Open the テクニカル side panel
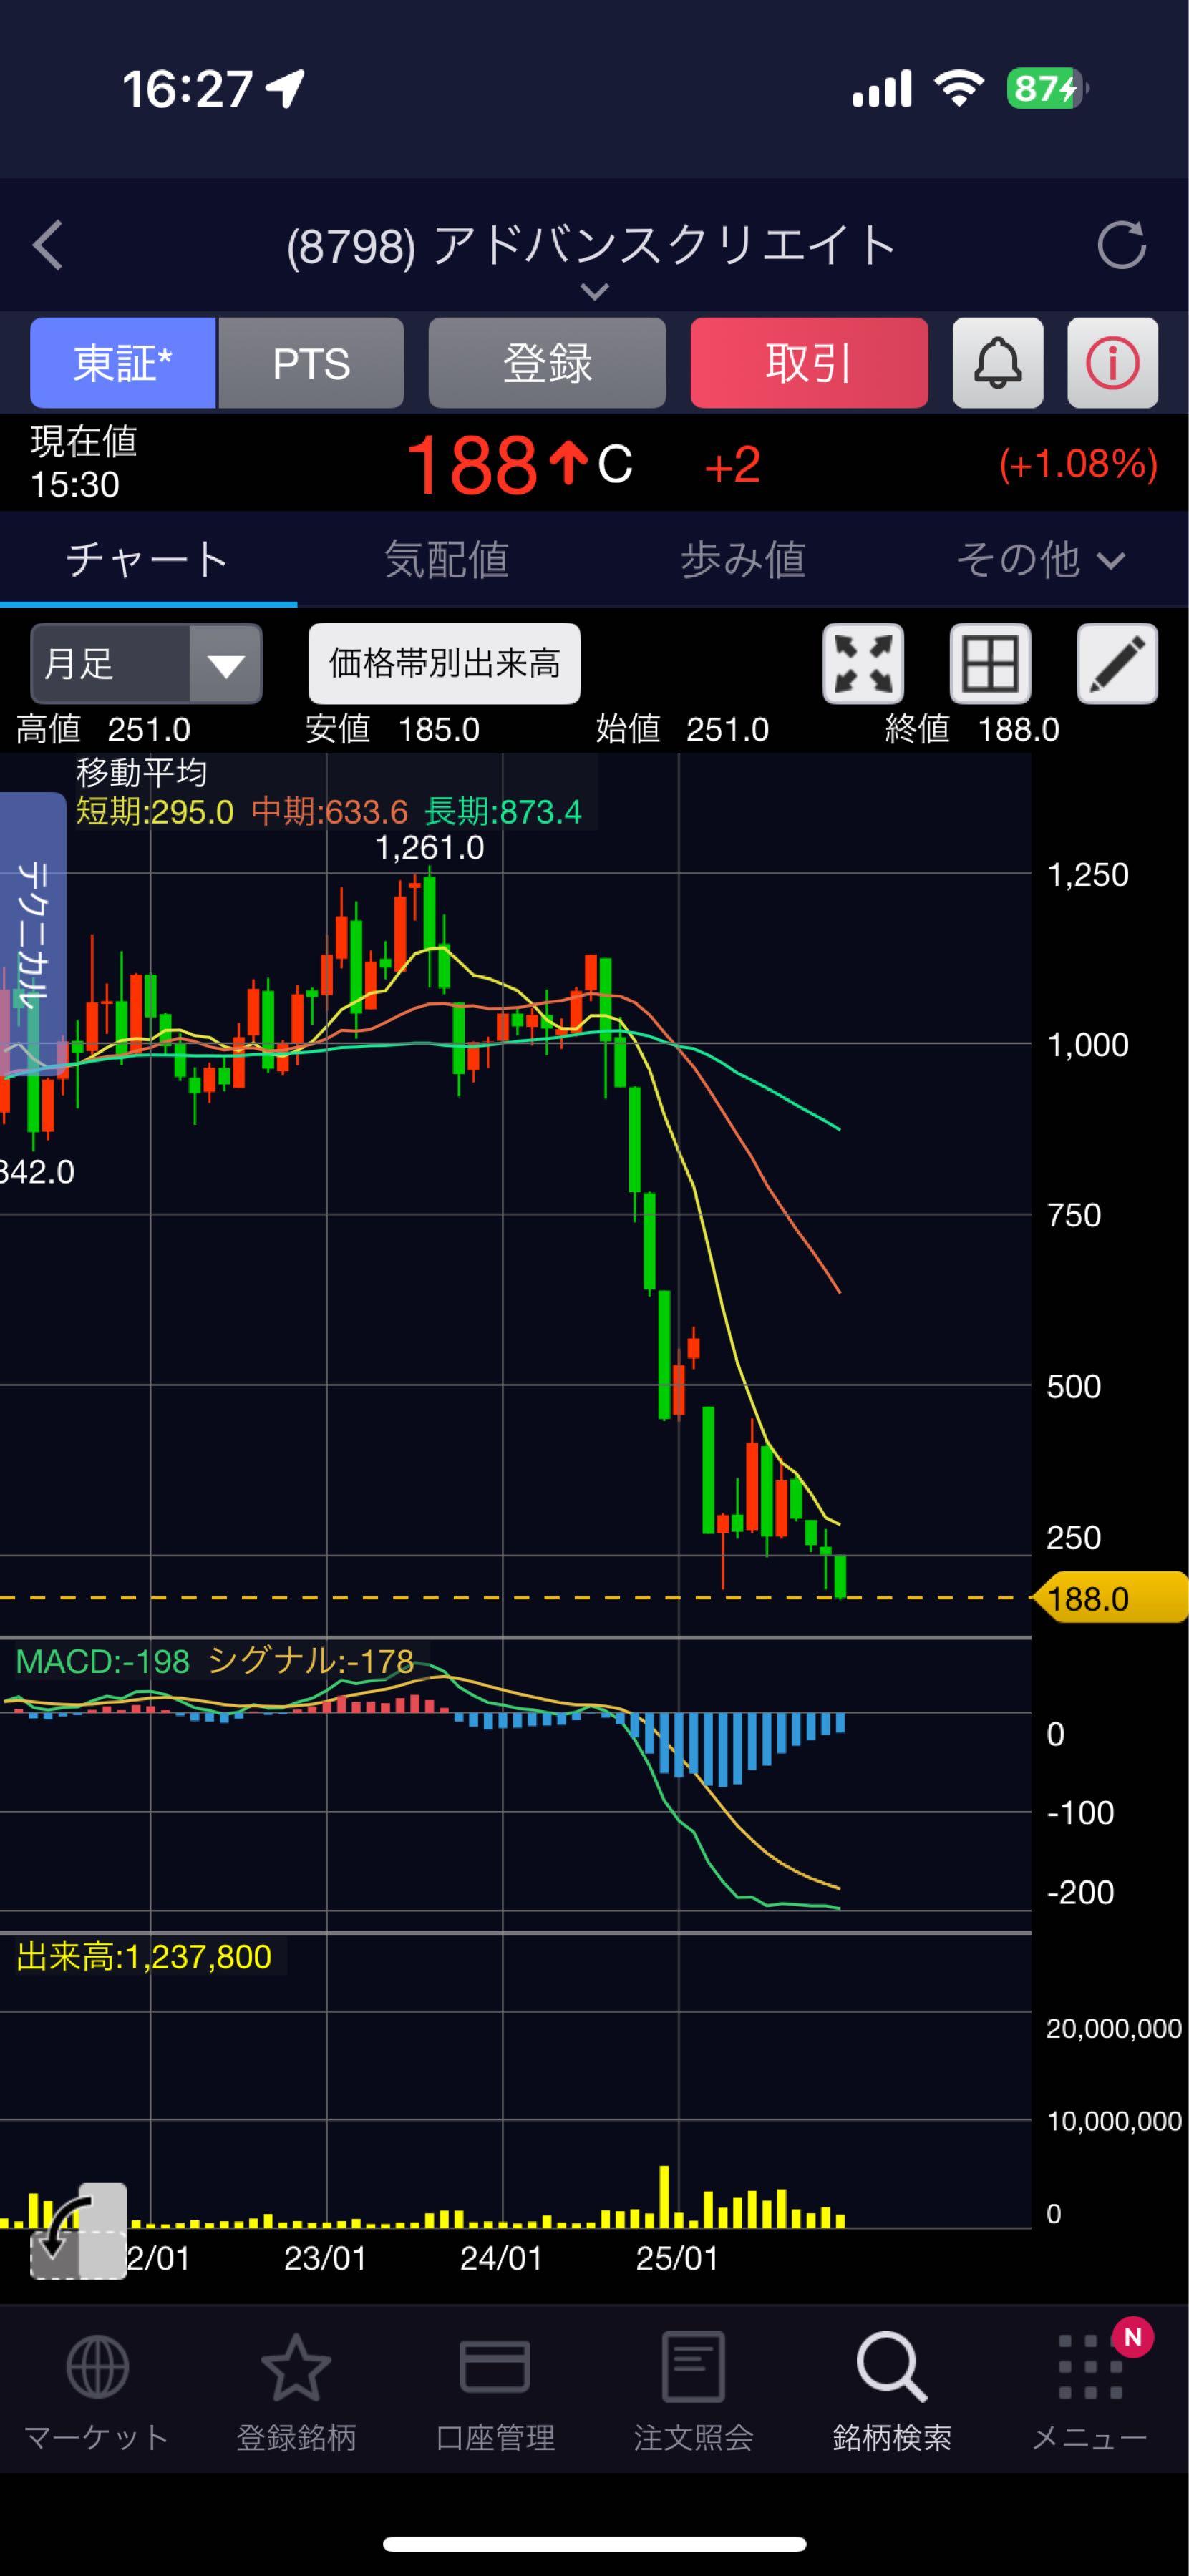Screen dimensions: 1189x2576 32,935
